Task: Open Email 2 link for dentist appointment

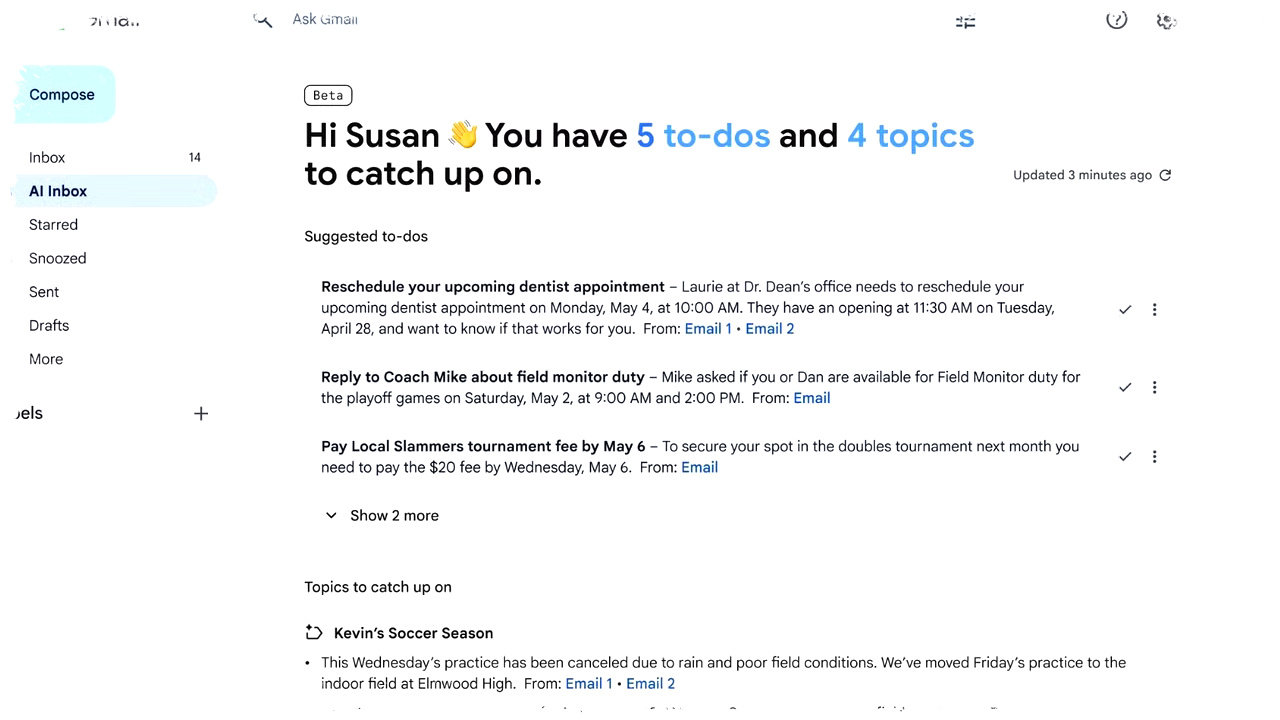Action: tap(769, 329)
